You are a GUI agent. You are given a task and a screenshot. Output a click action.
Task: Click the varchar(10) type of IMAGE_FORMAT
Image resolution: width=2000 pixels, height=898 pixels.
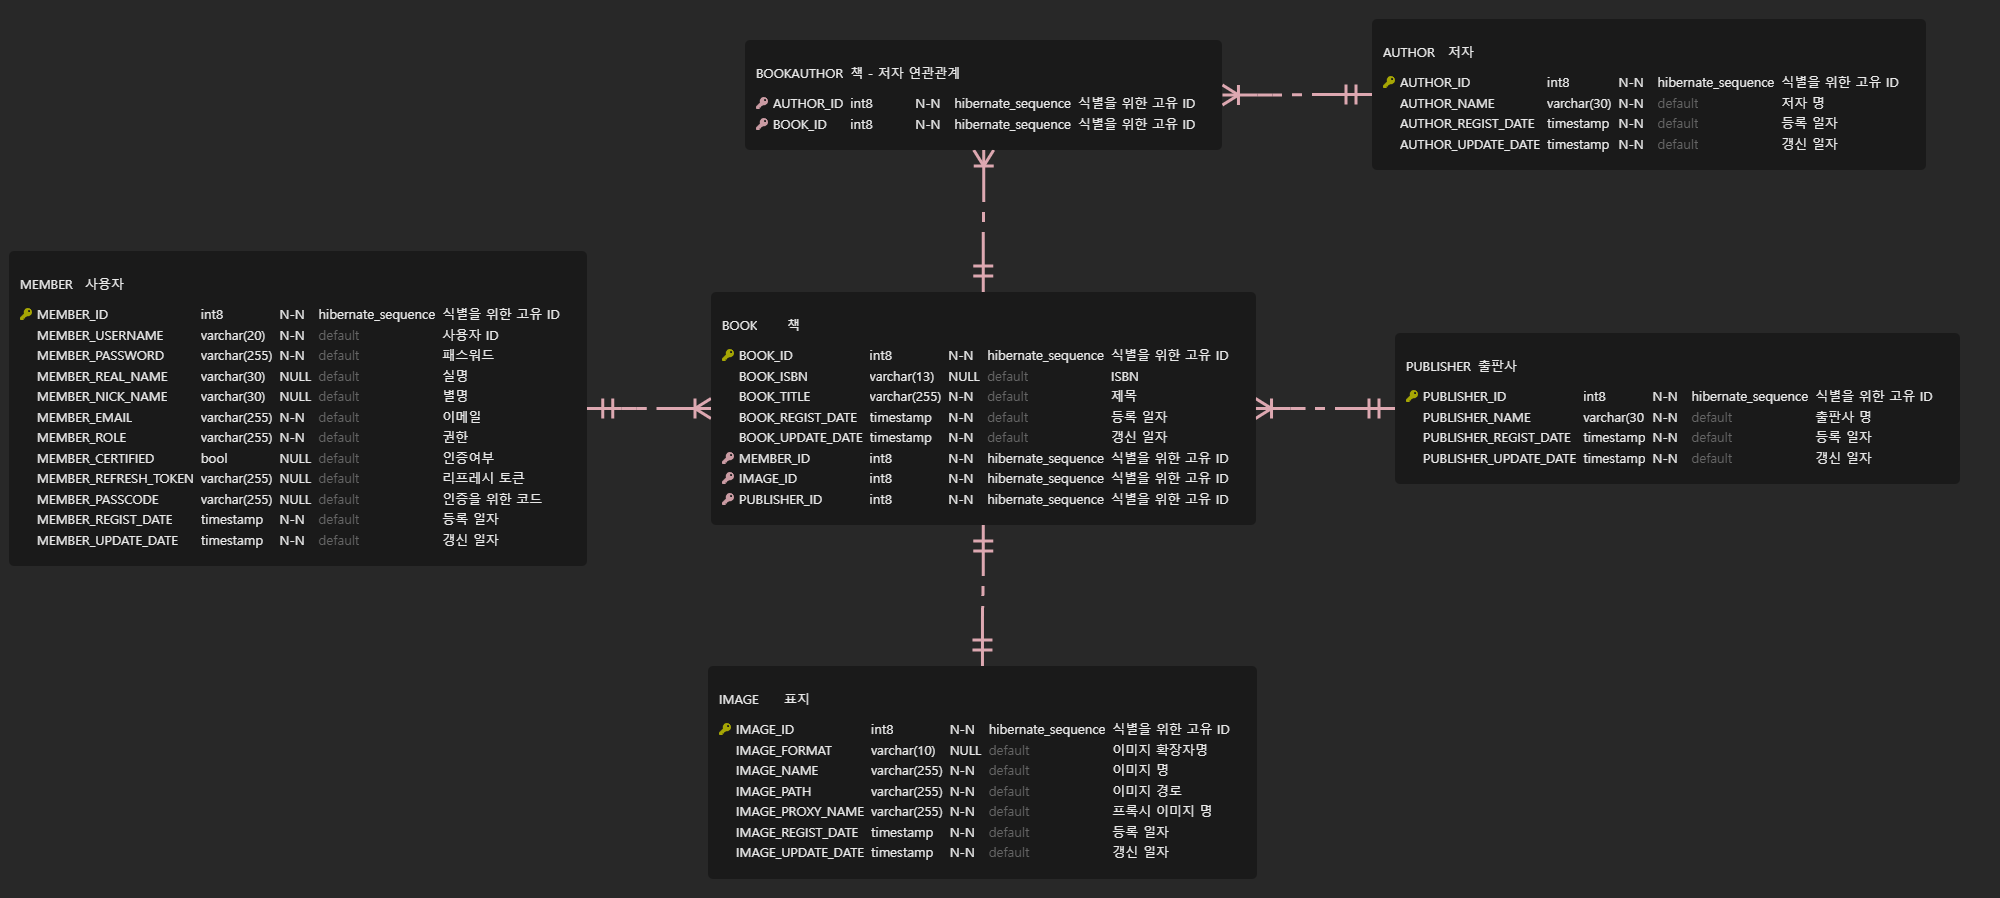903,750
